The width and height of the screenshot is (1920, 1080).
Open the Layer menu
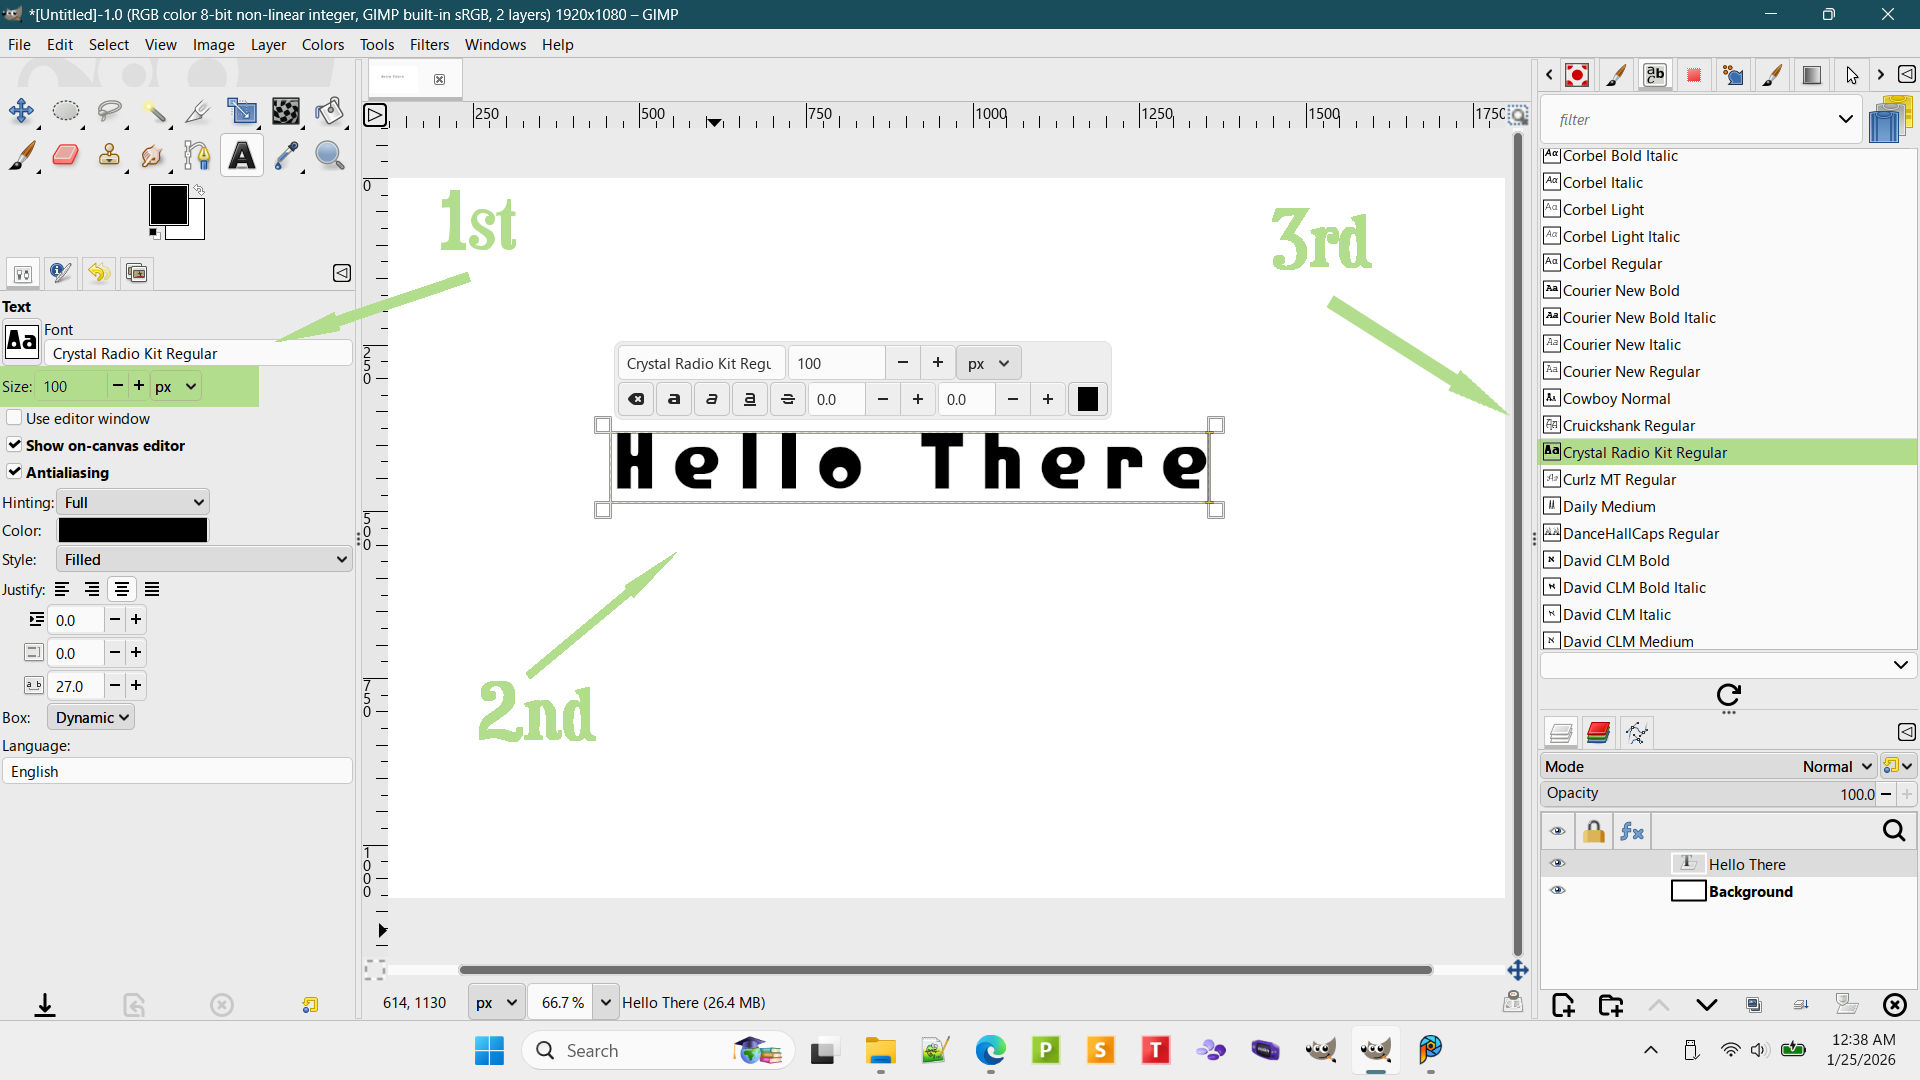pos(268,44)
